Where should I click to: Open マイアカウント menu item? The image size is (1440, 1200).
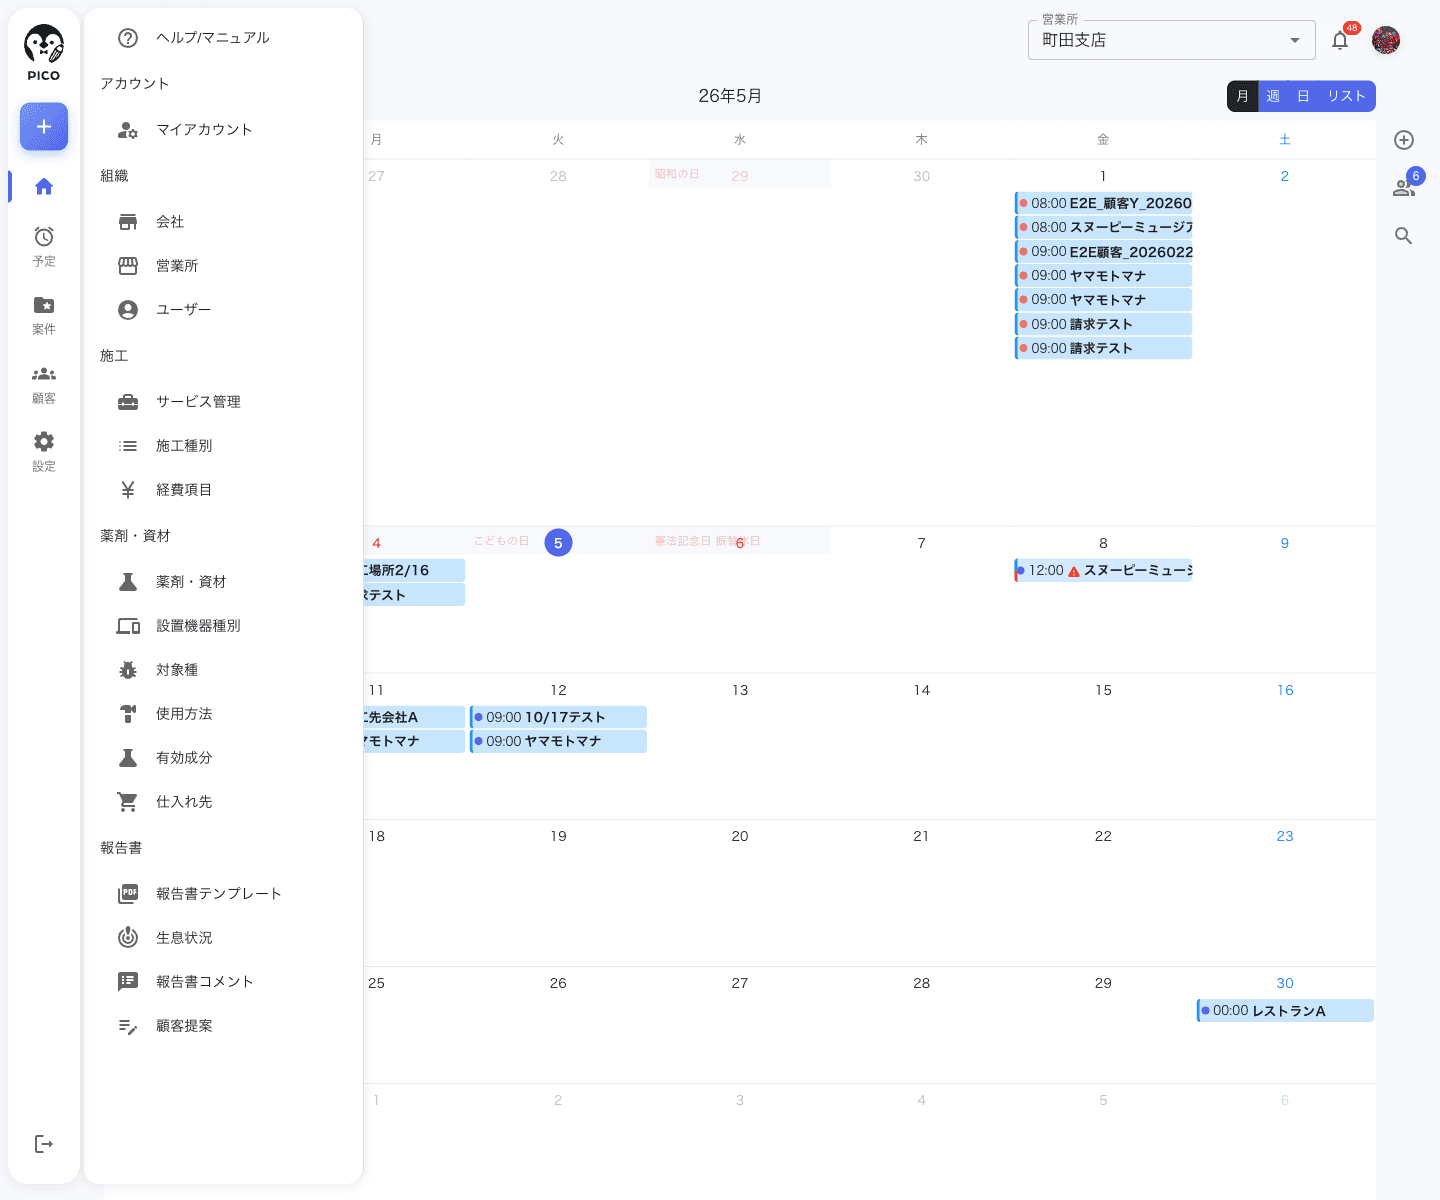223,130
